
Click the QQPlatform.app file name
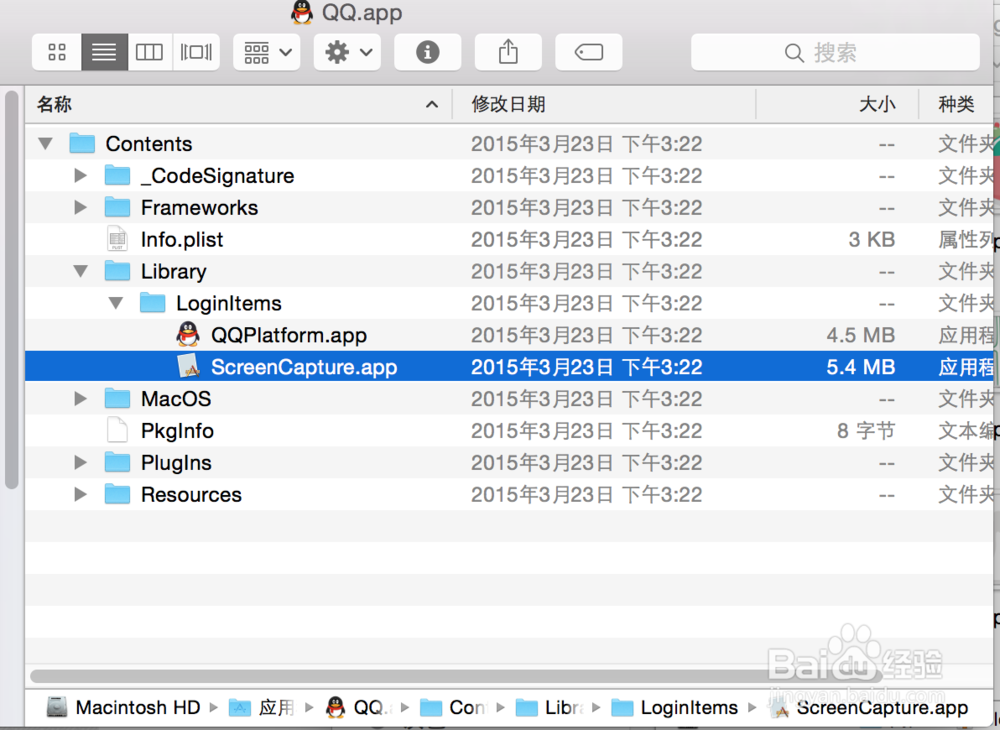click(289, 335)
